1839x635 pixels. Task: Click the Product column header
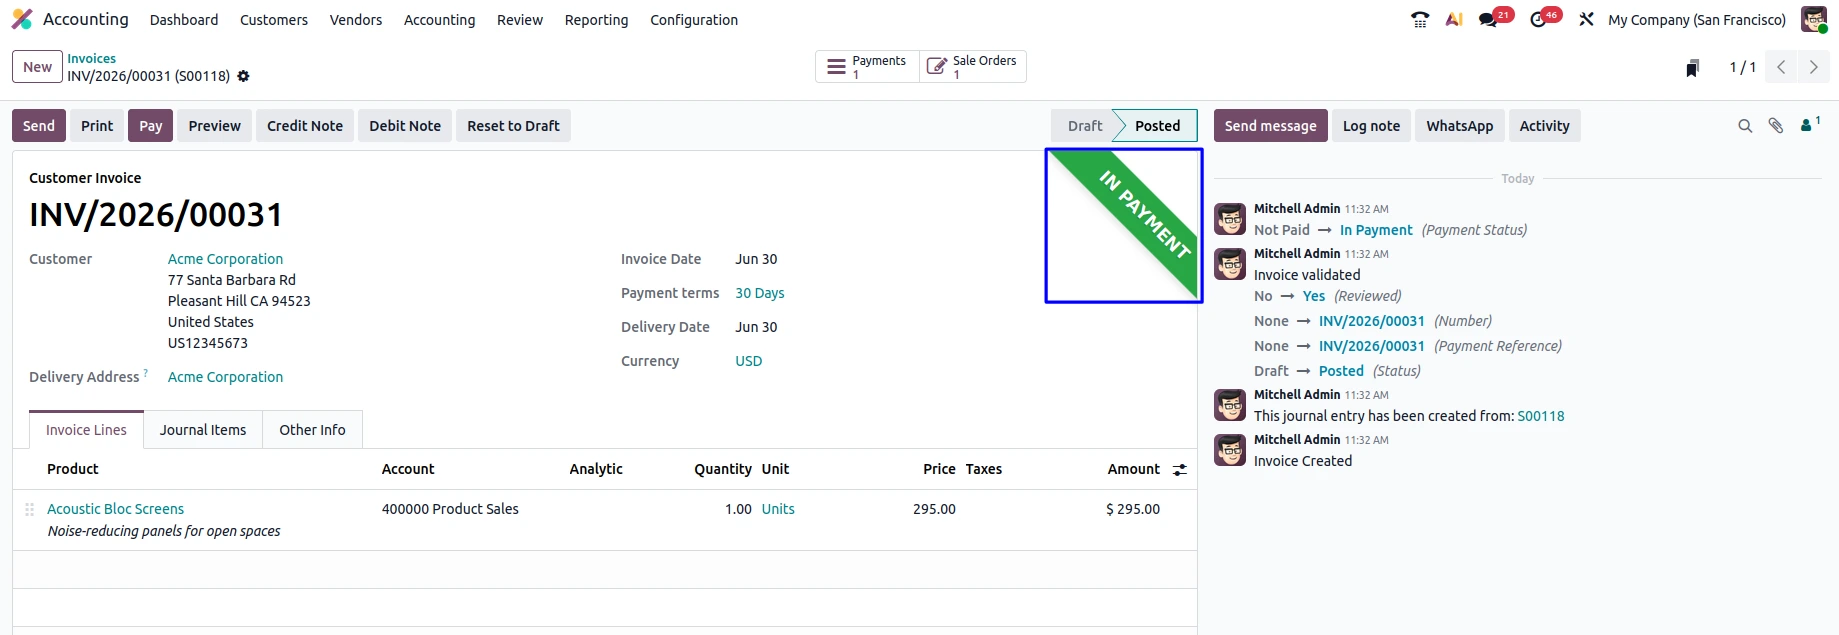pos(73,469)
